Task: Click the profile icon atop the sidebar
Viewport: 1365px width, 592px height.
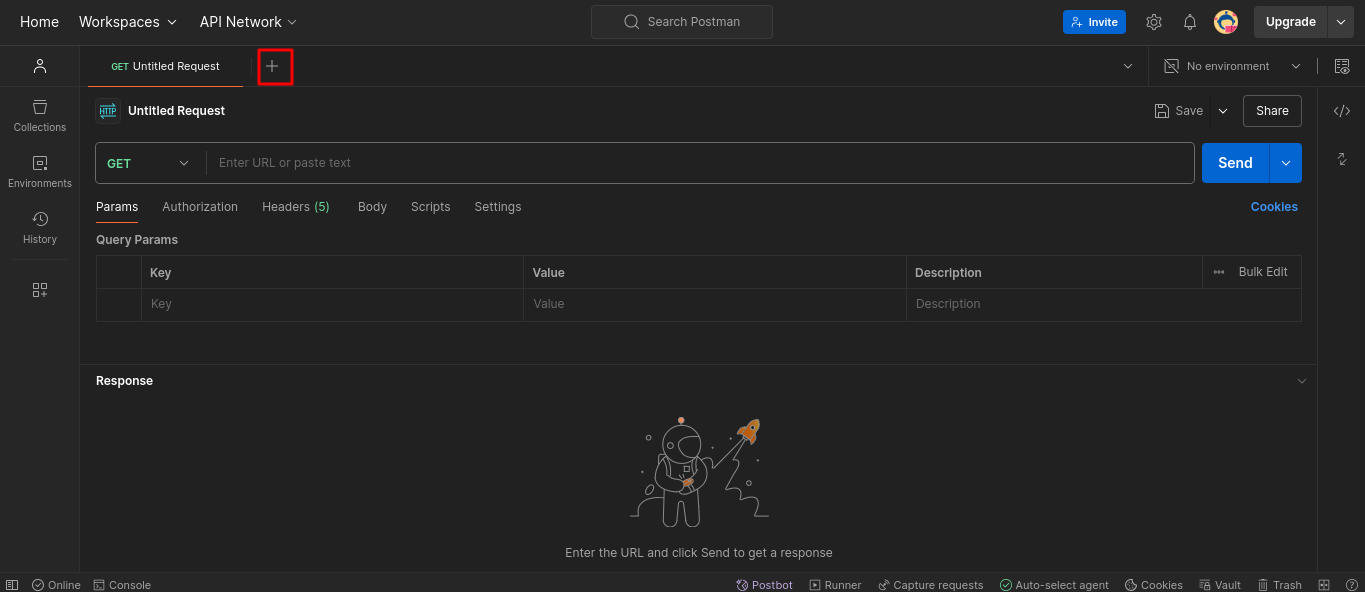Action: tap(40, 66)
